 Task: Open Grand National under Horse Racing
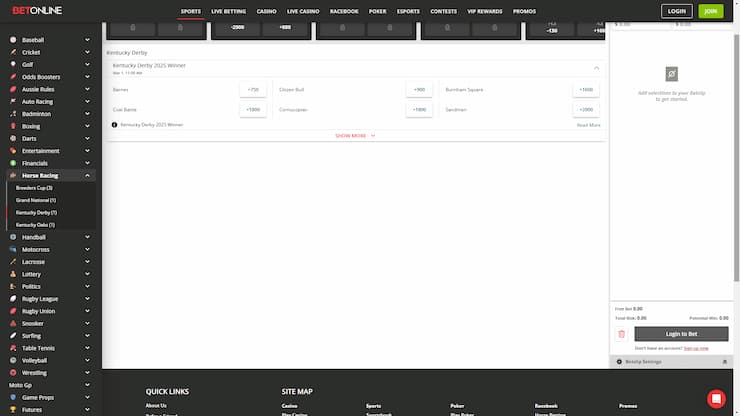[36, 200]
